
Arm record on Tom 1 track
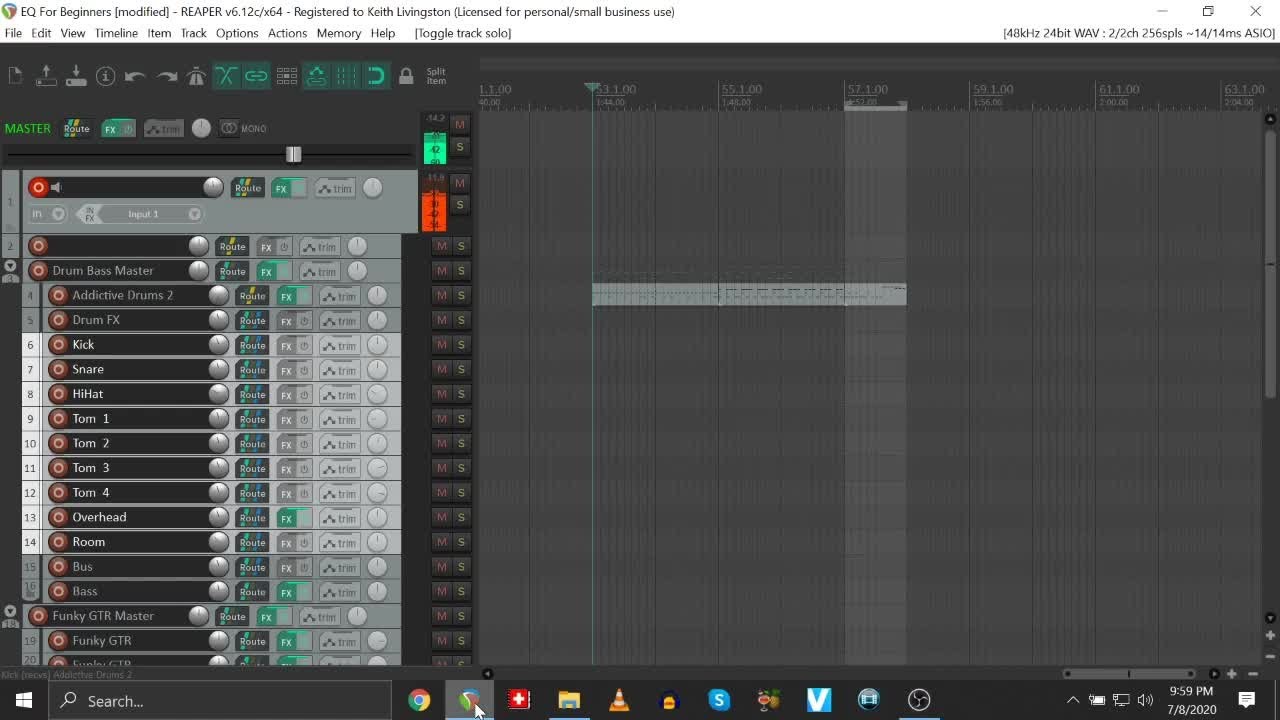[58, 418]
